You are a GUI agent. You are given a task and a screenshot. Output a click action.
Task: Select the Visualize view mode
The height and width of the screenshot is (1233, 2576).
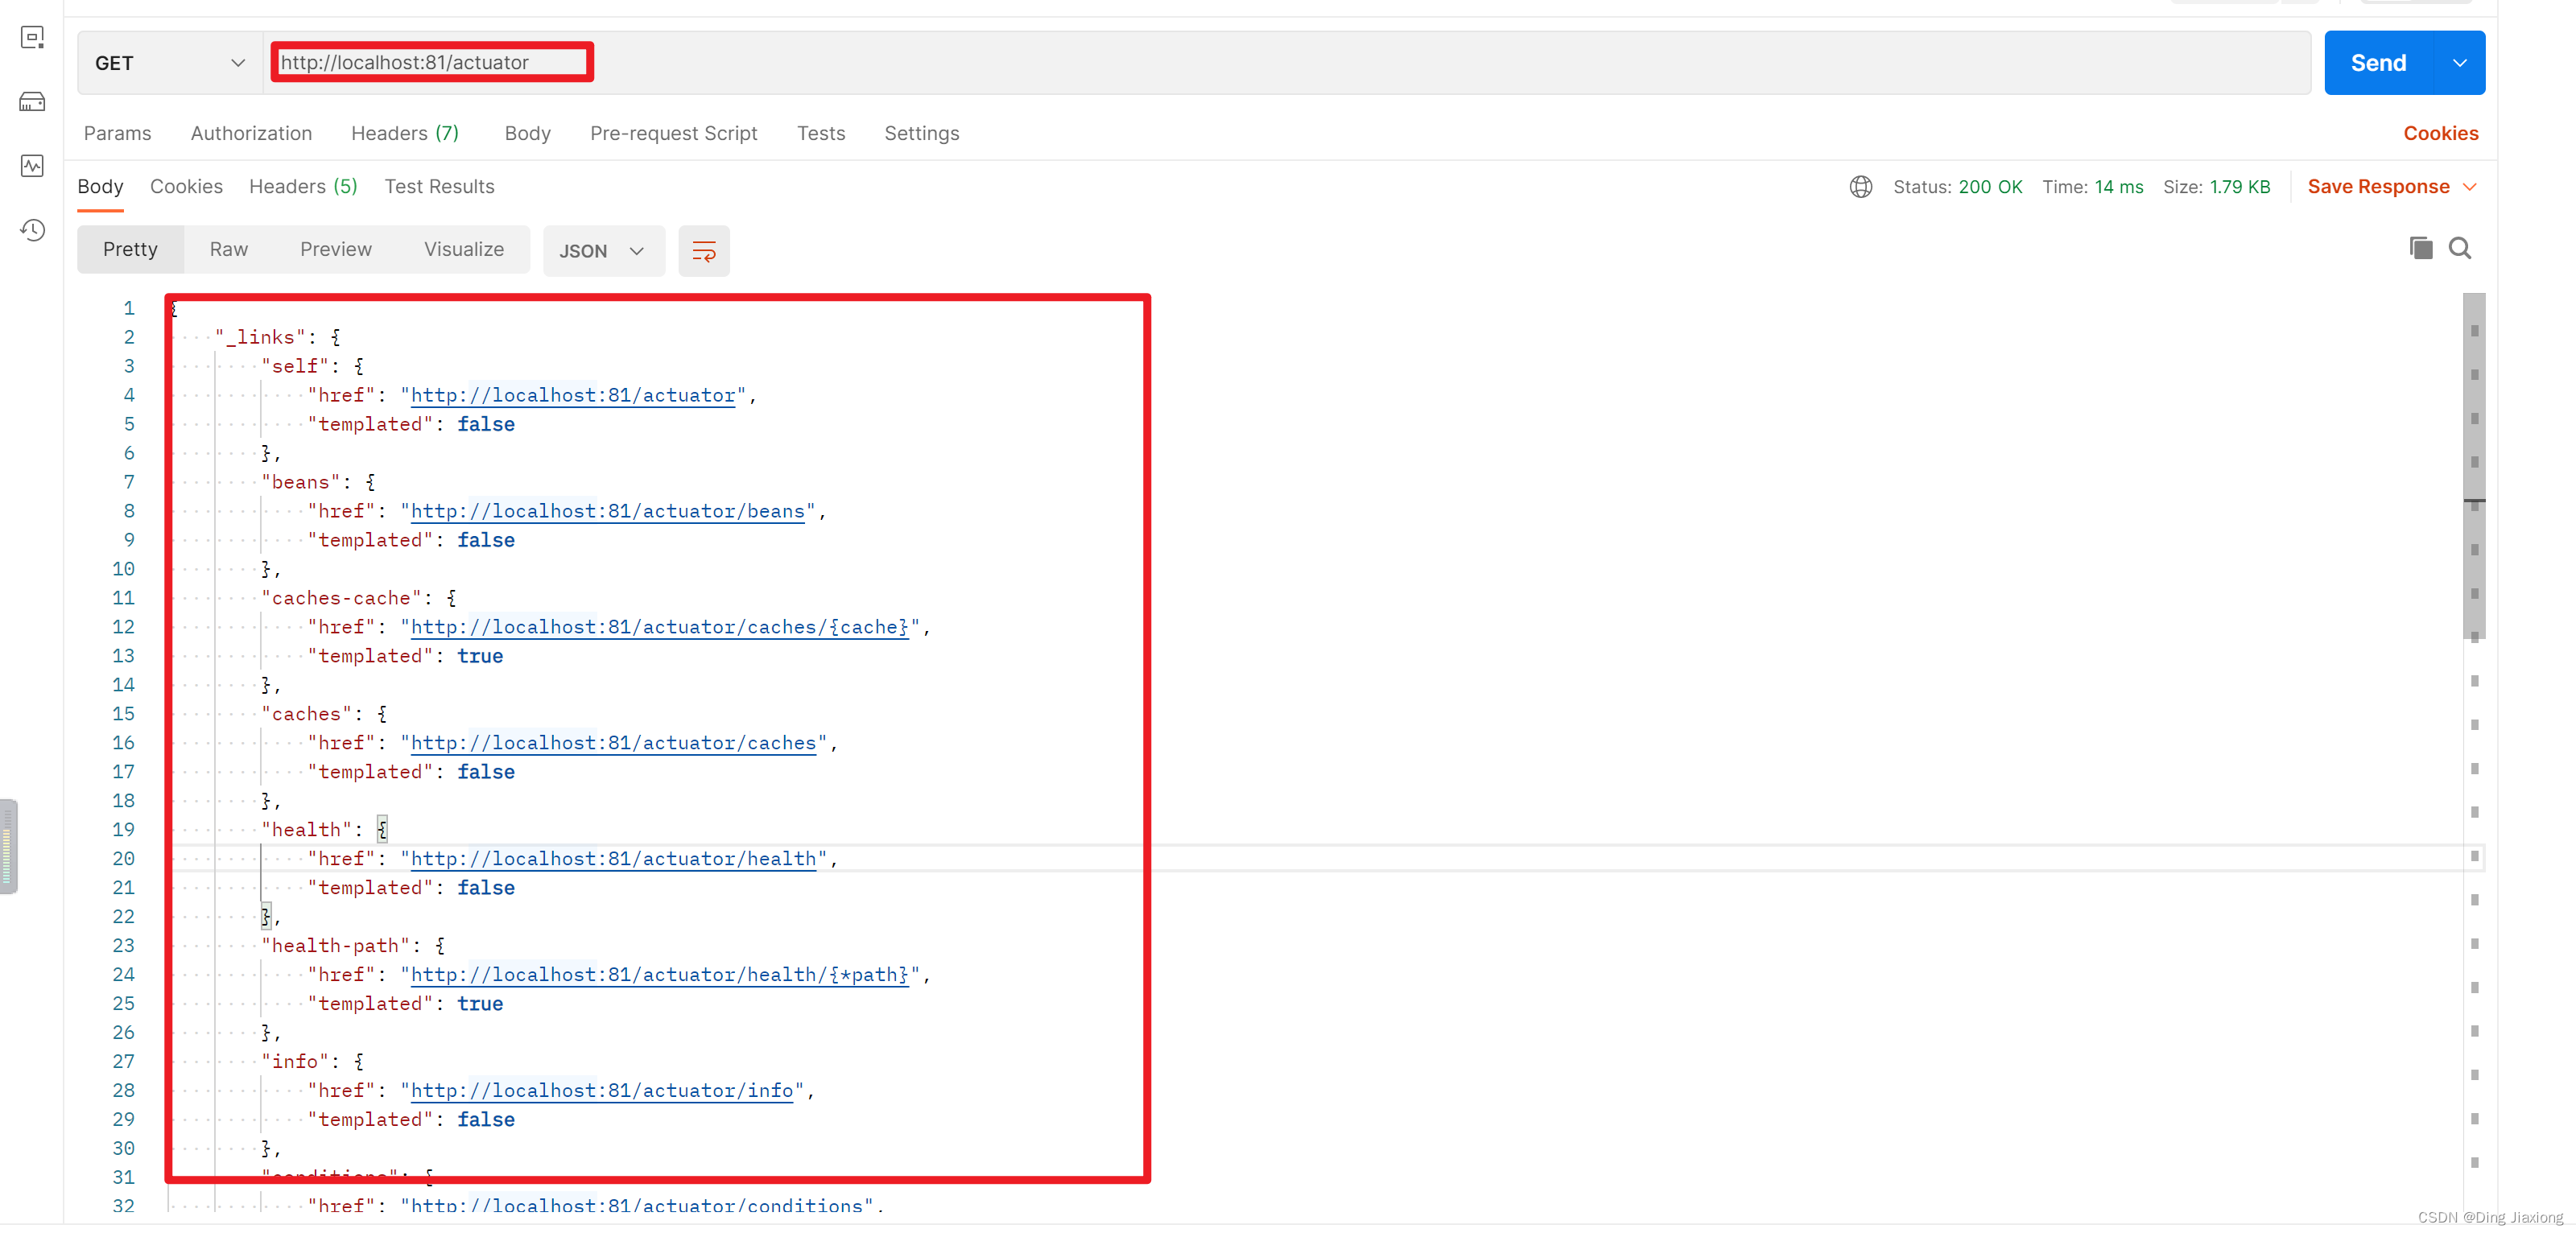pyautogui.click(x=464, y=250)
